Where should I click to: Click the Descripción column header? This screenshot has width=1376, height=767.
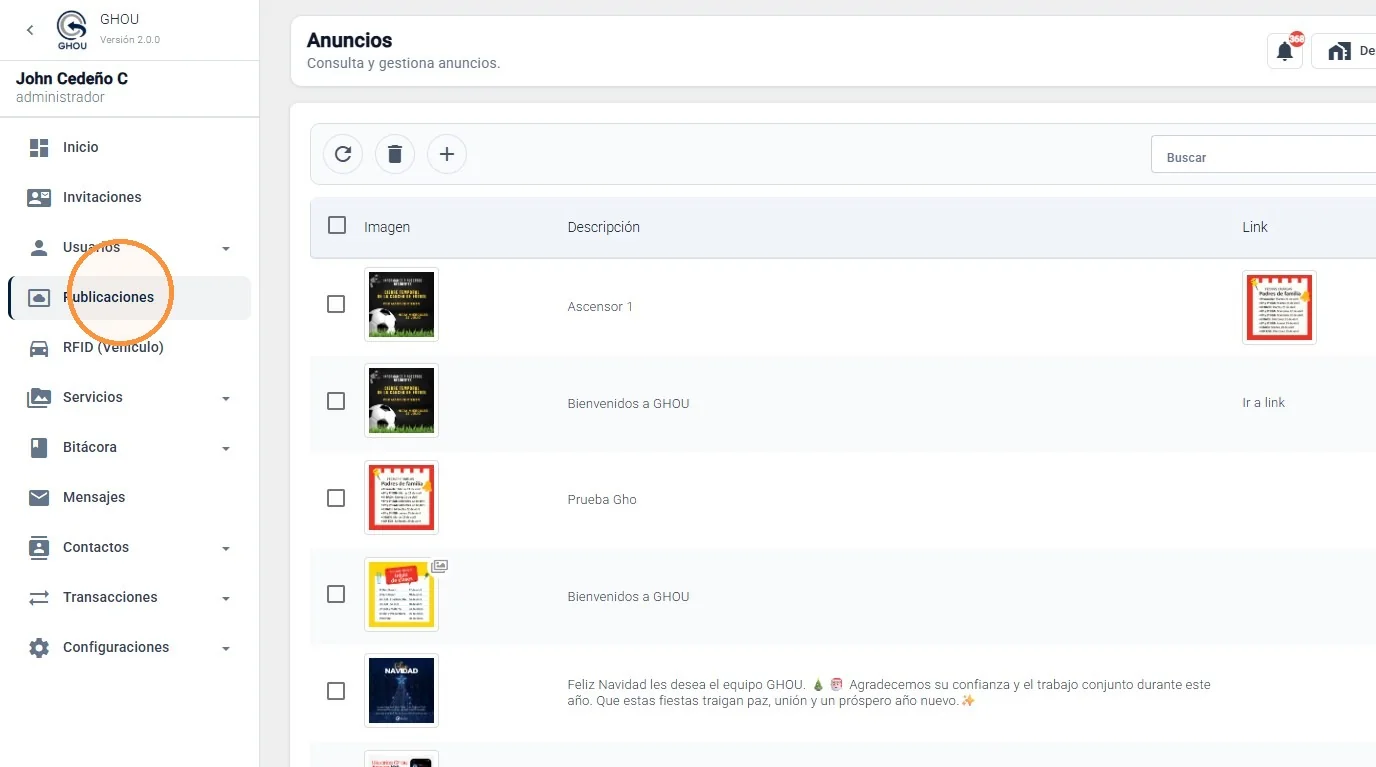click(x=604, y=227)
